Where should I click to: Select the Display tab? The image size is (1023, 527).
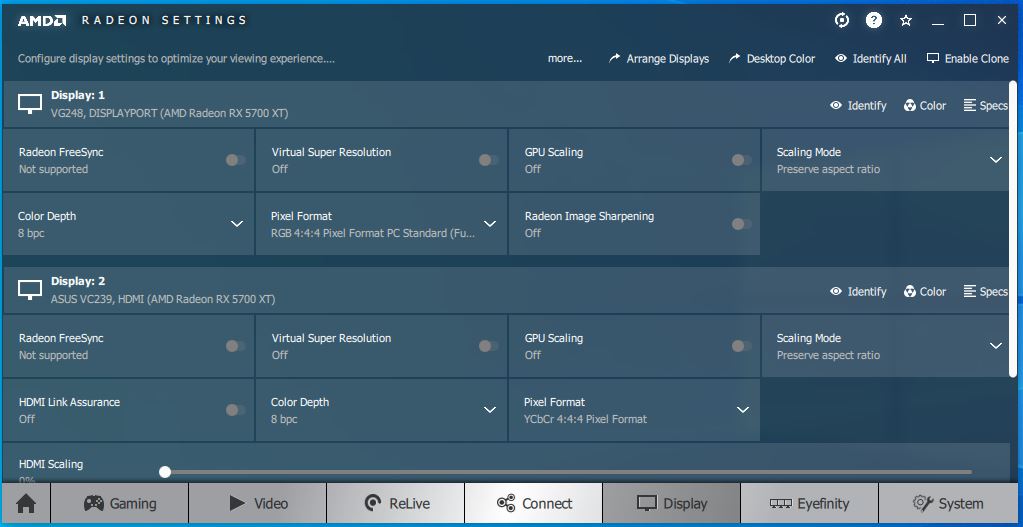point(671,503)
